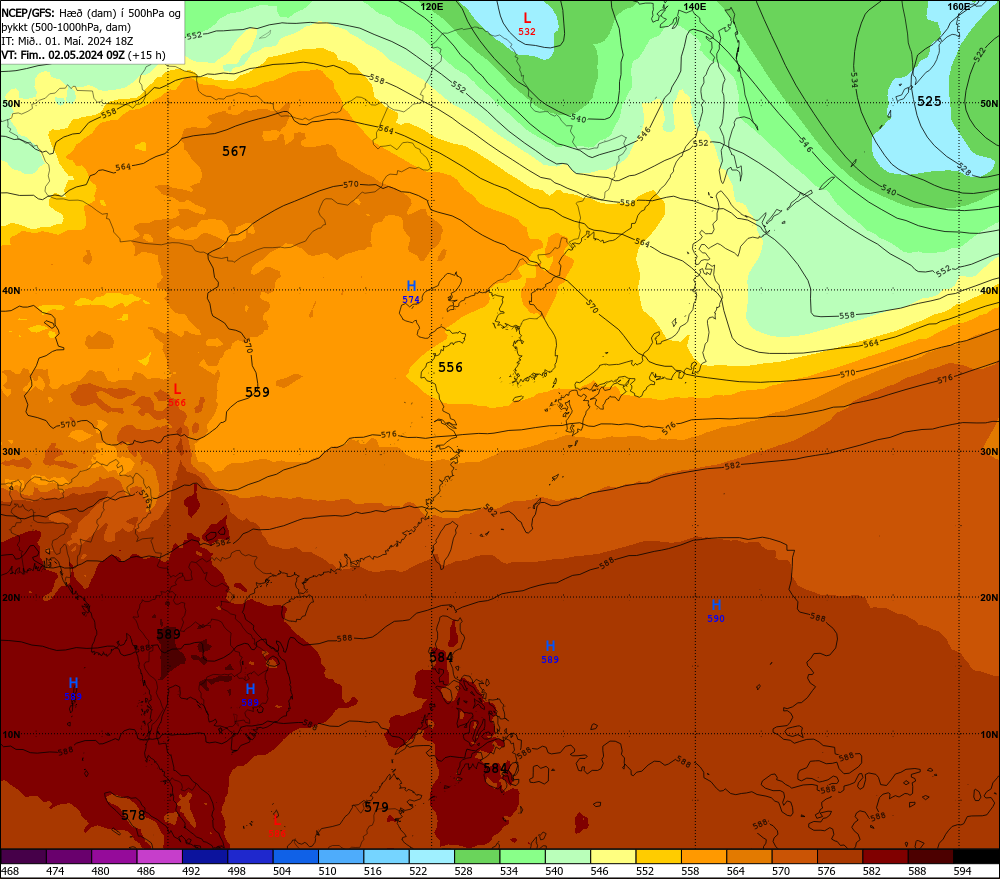Pick the green legend swatch between 528 and 534
Image resolution: width=1000 pixels, height=879 pixels.
click(477, 856)
